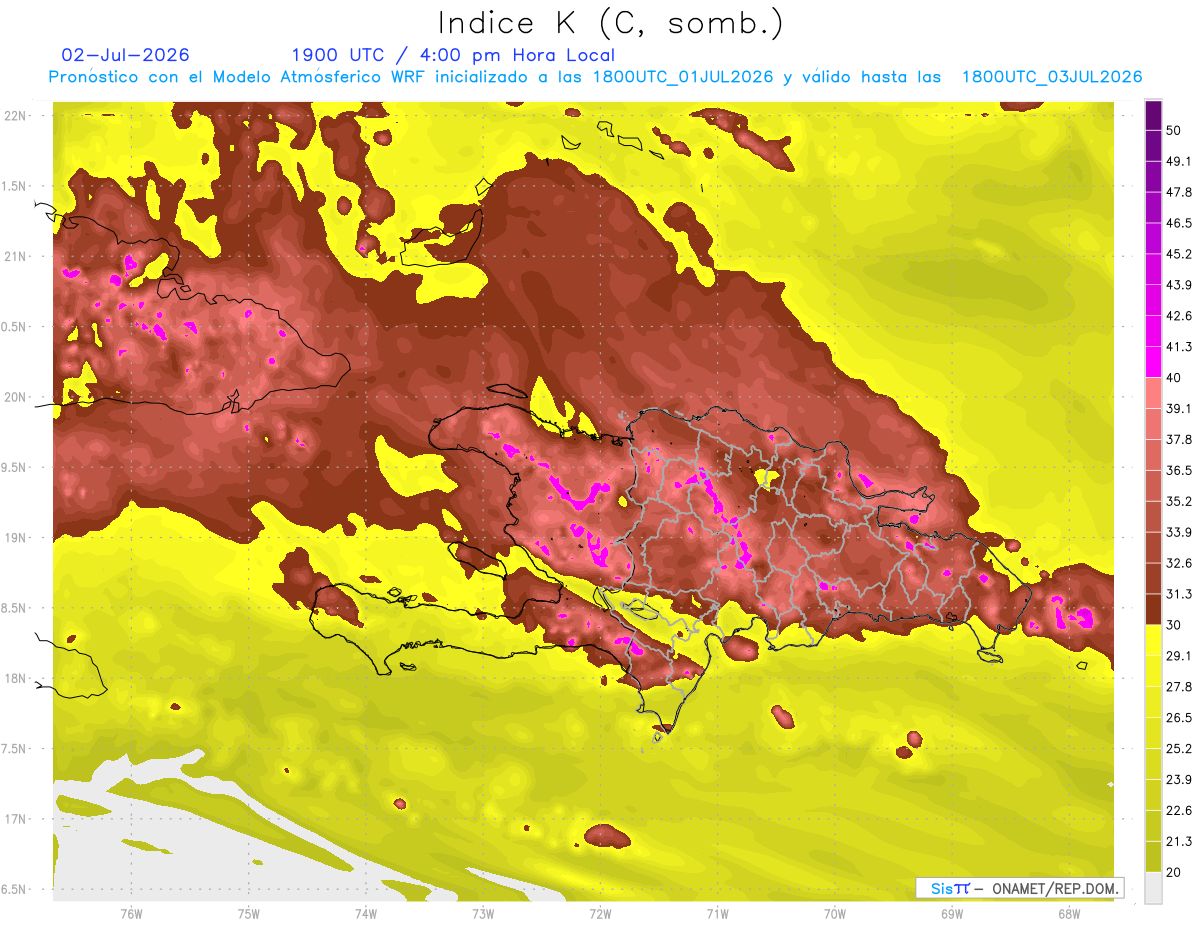This screenshot has width=1200, height=927.
Task: Click the colorbar value '43.9'
Action: coord(1179,285)
